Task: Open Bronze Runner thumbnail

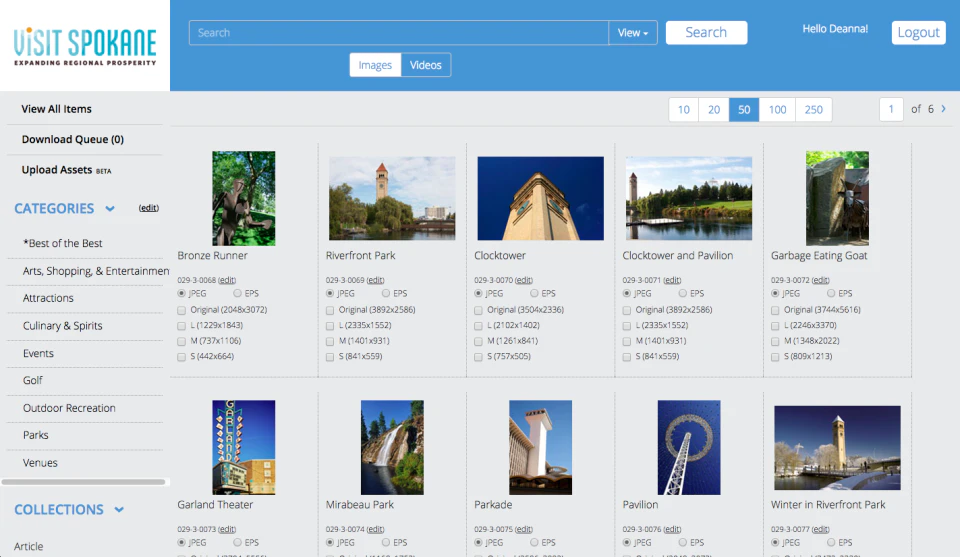Action: tap(244, 198)
